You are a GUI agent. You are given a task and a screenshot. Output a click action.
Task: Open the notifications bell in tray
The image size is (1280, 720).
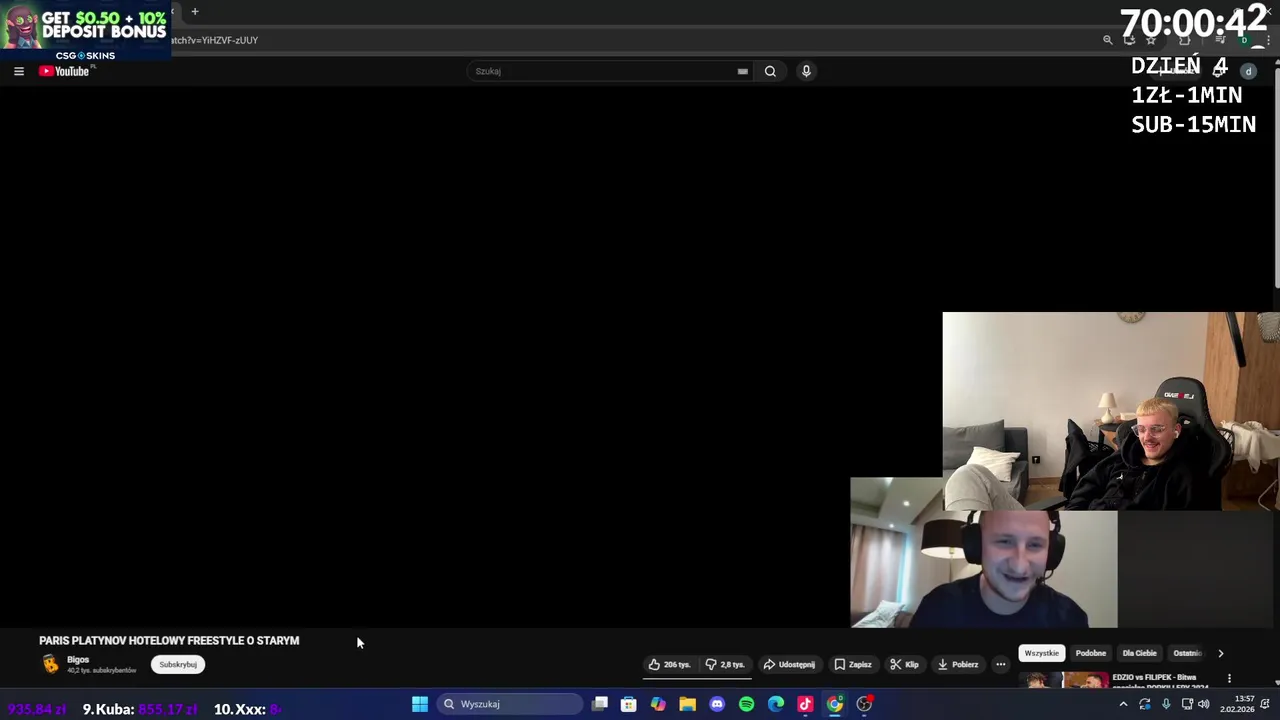1265,704
